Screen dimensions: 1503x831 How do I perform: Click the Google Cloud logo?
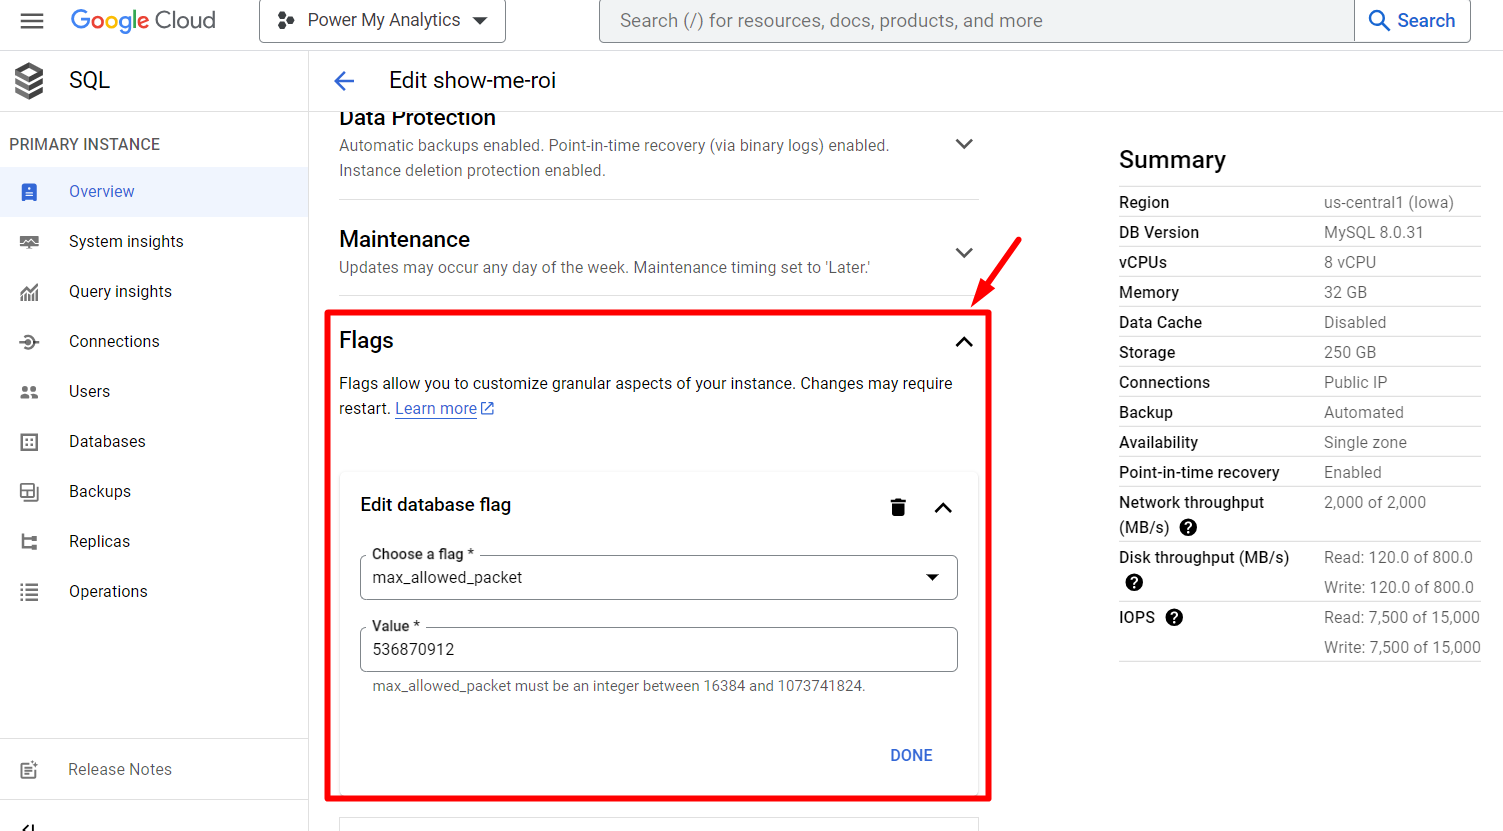tap(143, 21)
